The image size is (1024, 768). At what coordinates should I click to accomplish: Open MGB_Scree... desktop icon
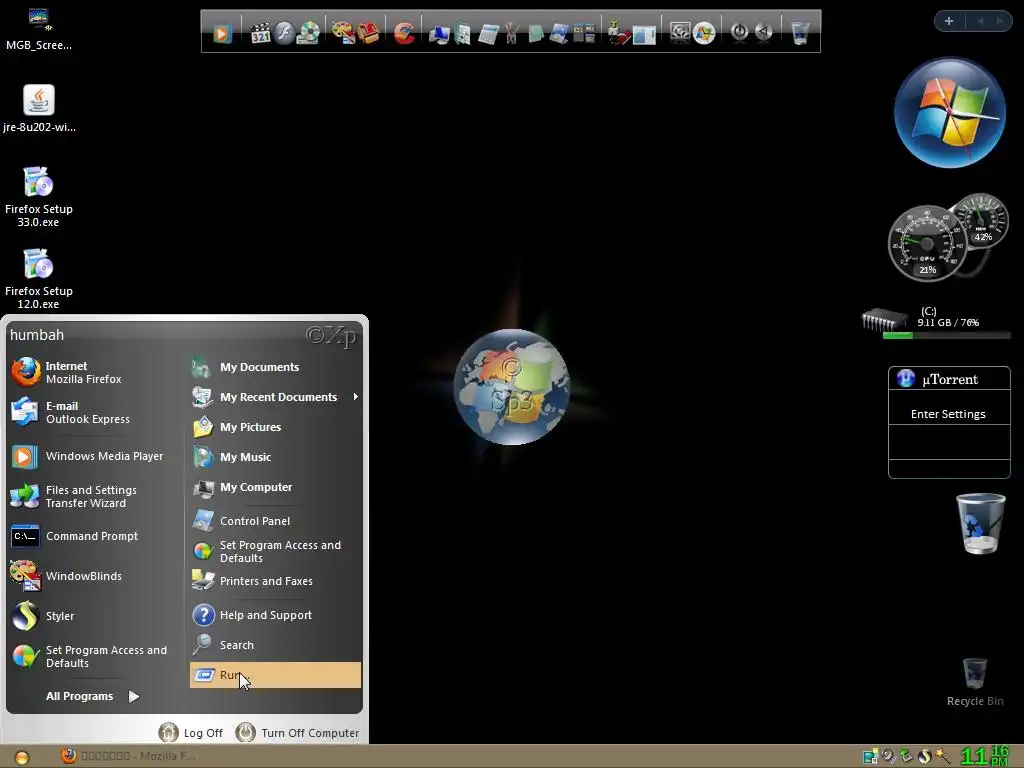pyautogui.click(x=39, y=29)
